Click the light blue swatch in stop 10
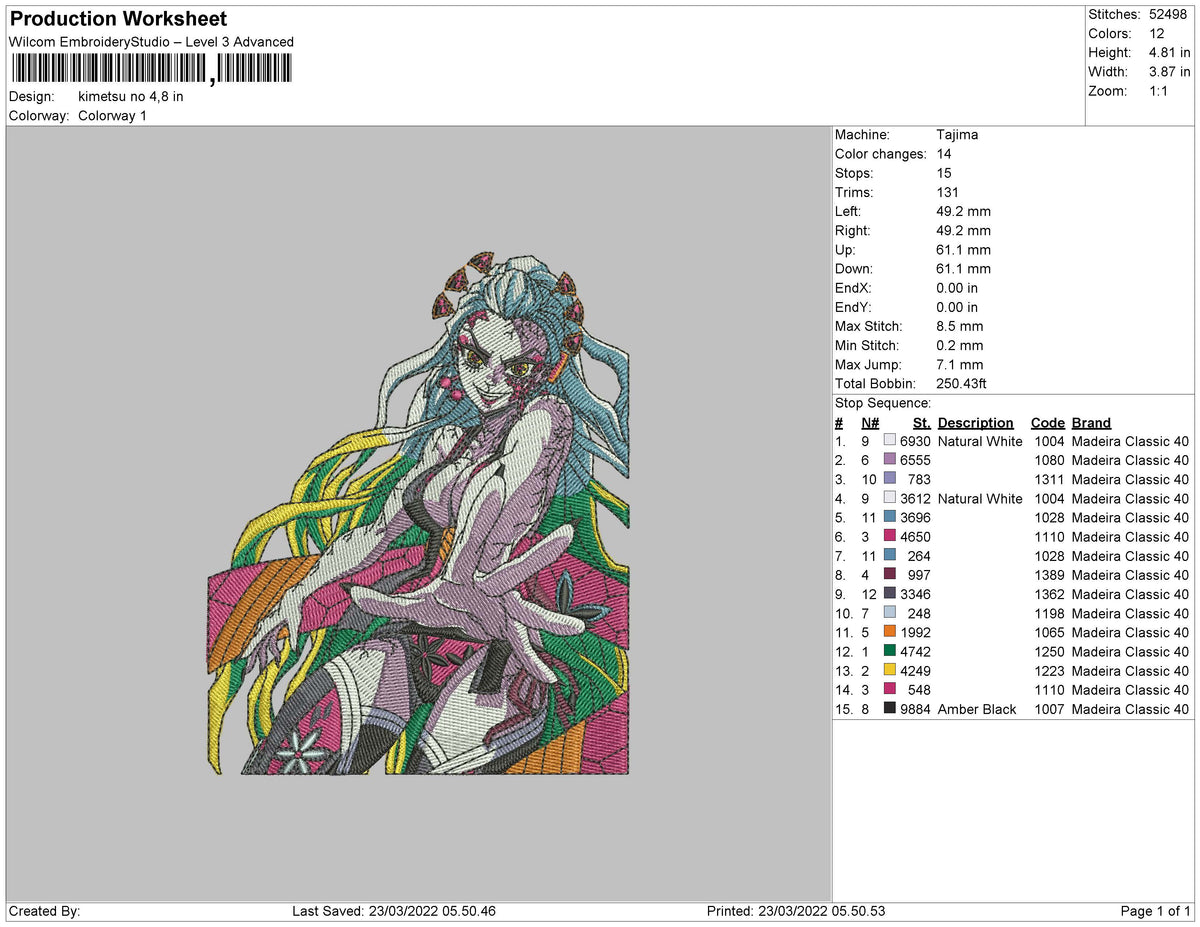Image resolution: width=1200 pixels, height=927 pixels. pos(890,613)
